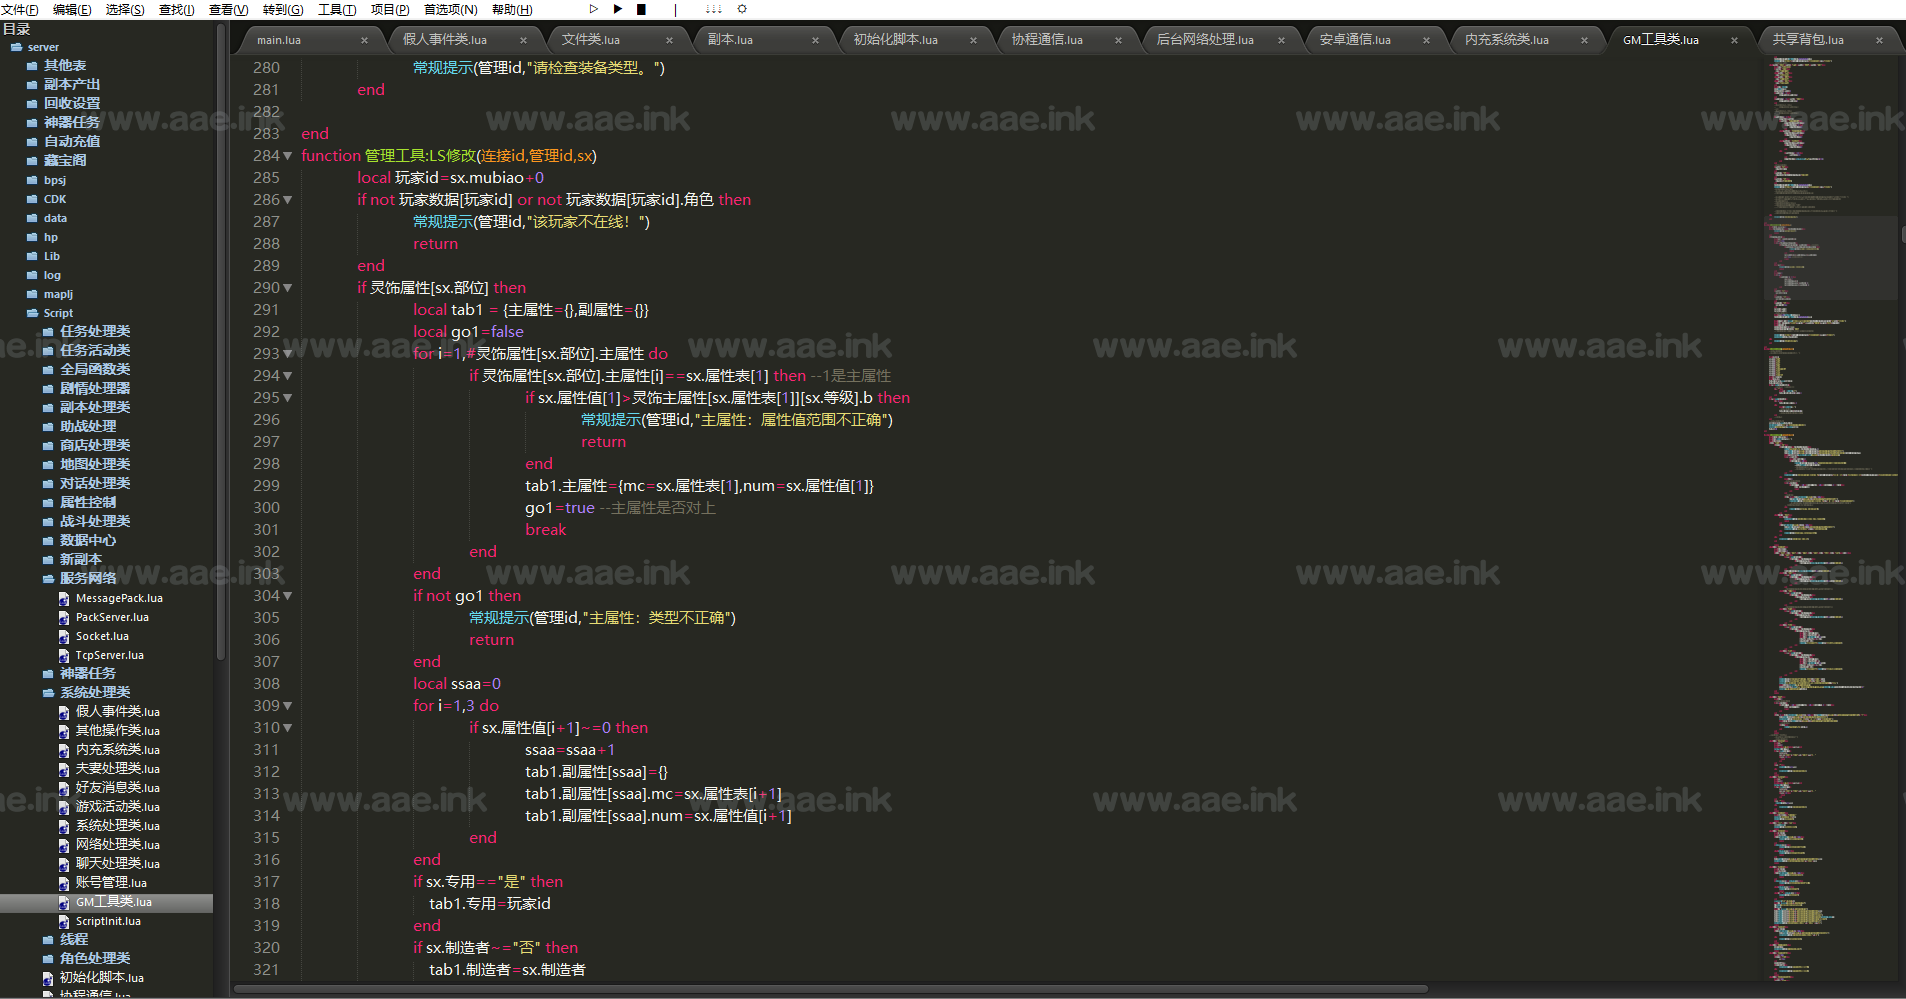Fold the if block at line 290
Viewport: 1906px width, 999px height.
click(288, 288)
